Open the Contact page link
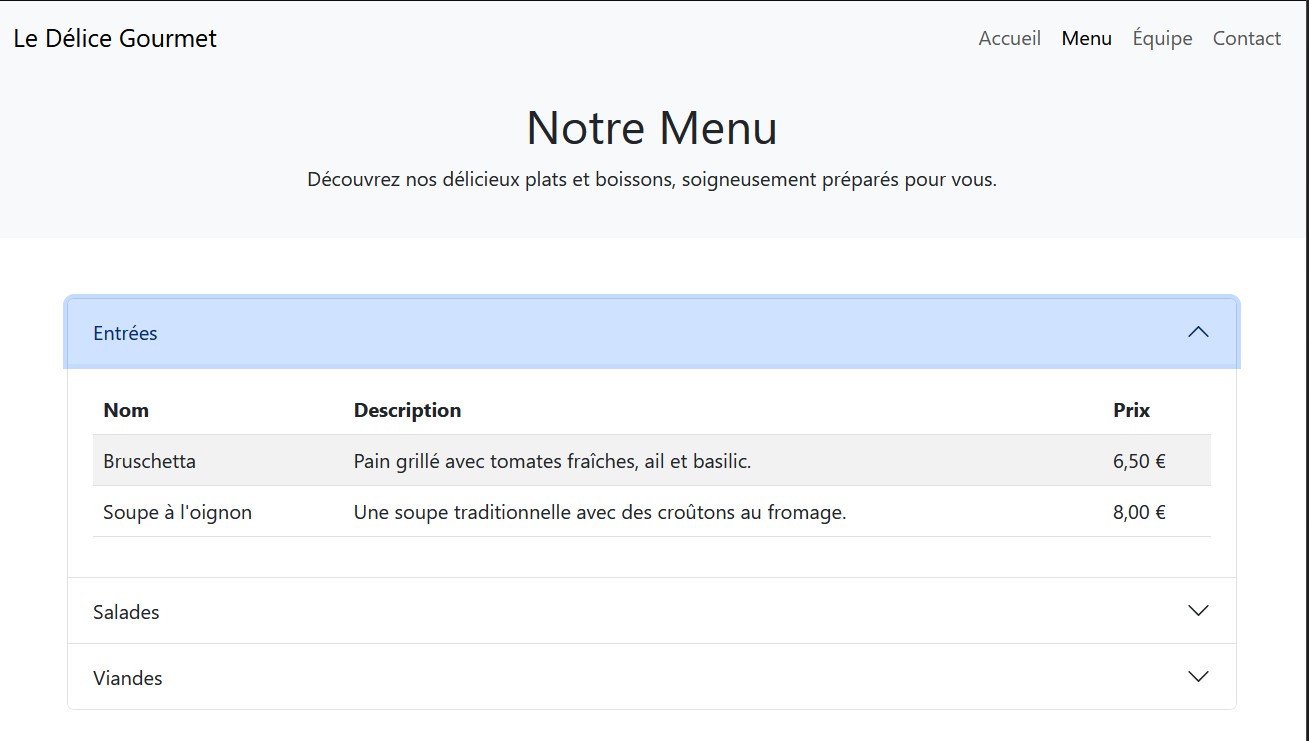Screen dimensions: 1309x741 point(1246,38)
